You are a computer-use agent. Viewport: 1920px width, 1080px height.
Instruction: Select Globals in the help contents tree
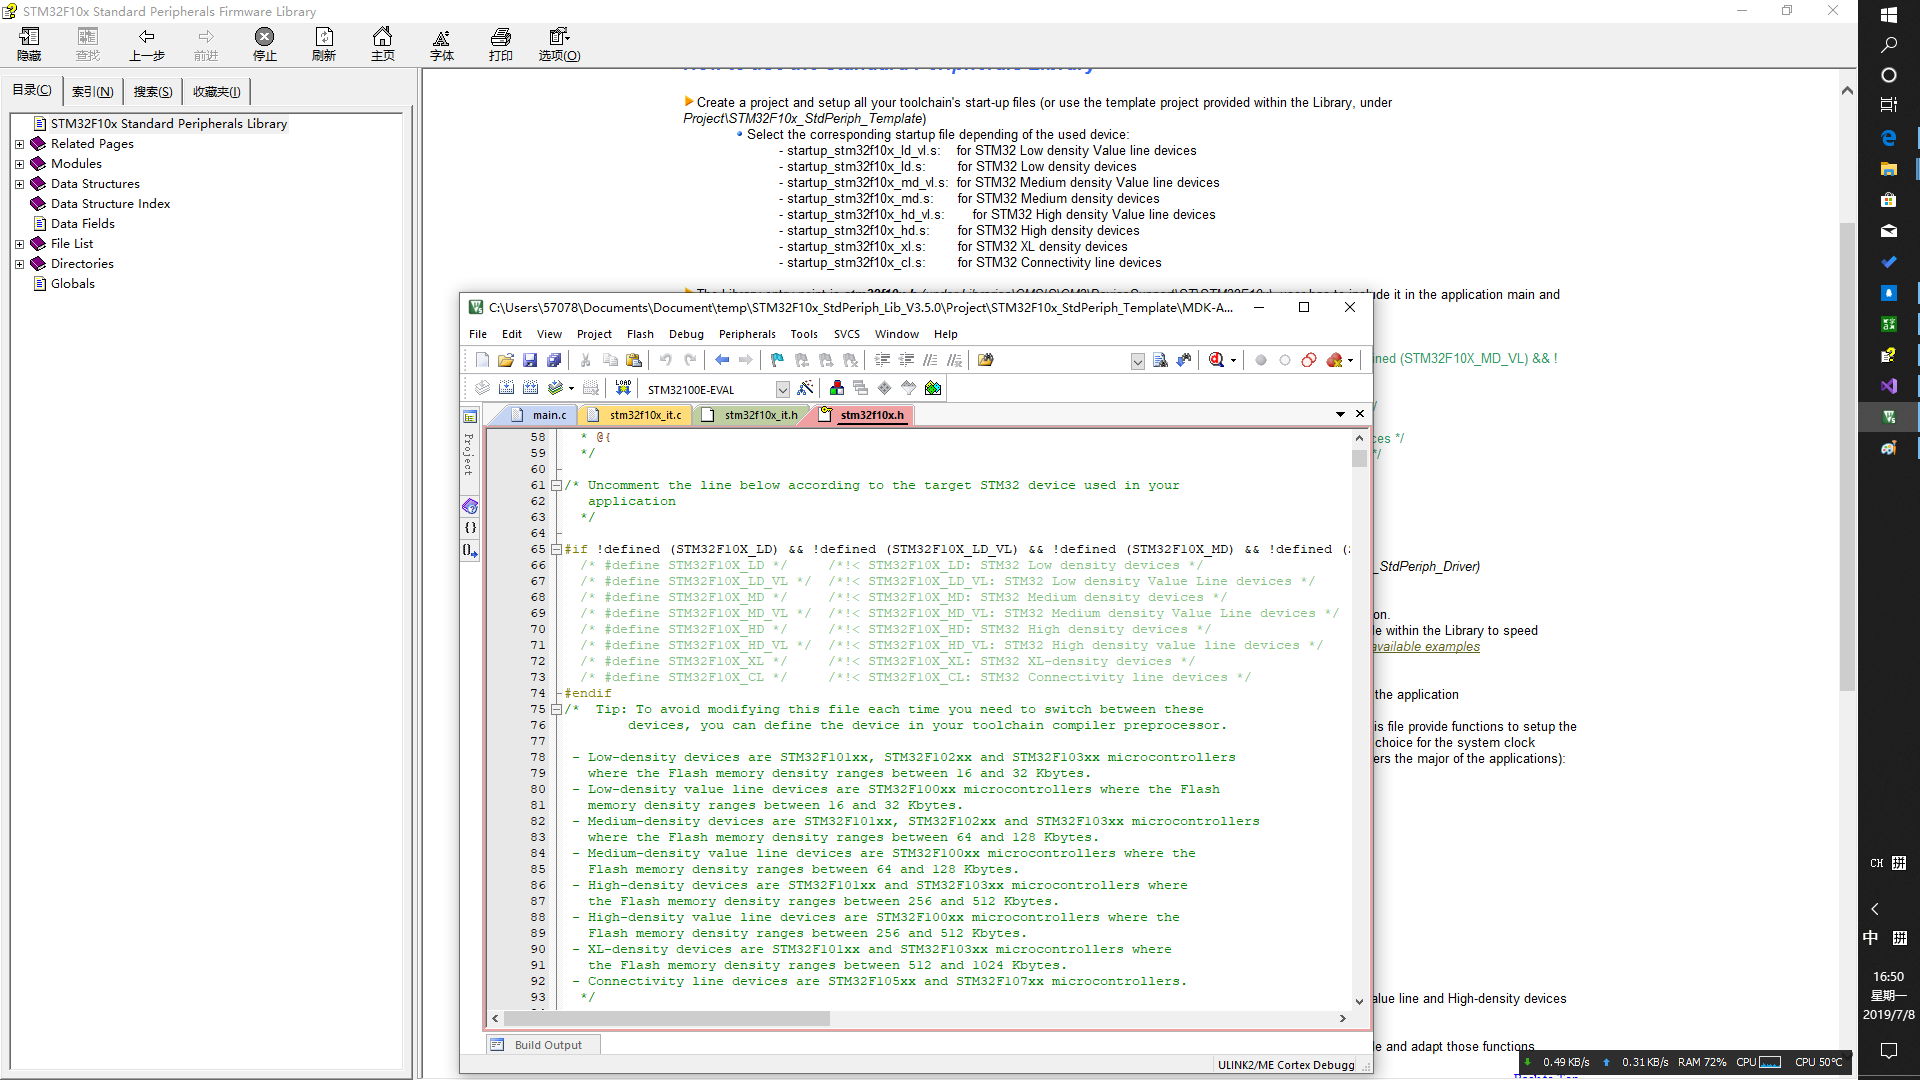[73, 284]
